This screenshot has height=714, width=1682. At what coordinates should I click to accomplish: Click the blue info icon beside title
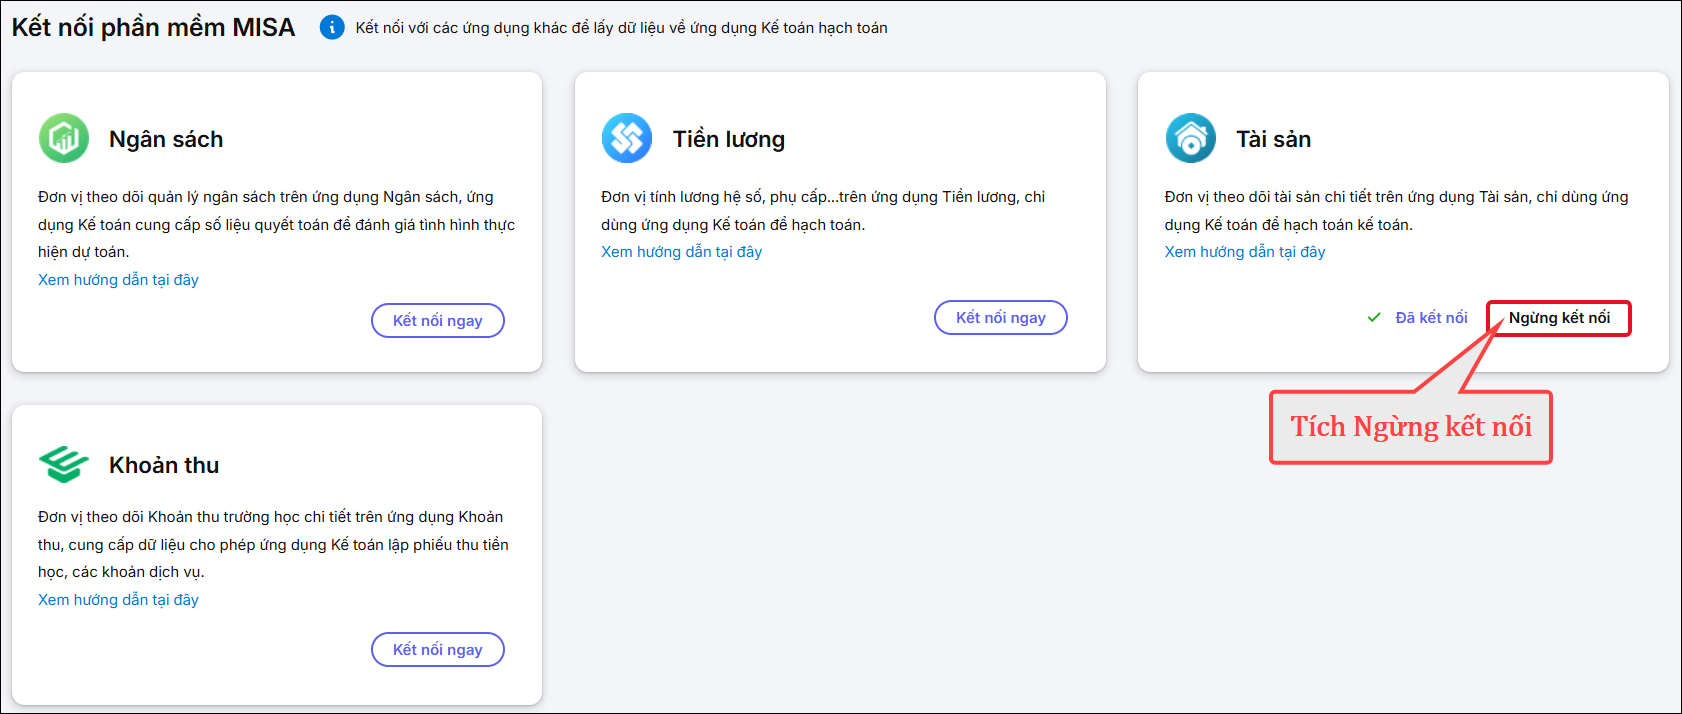tap(332, 27)
